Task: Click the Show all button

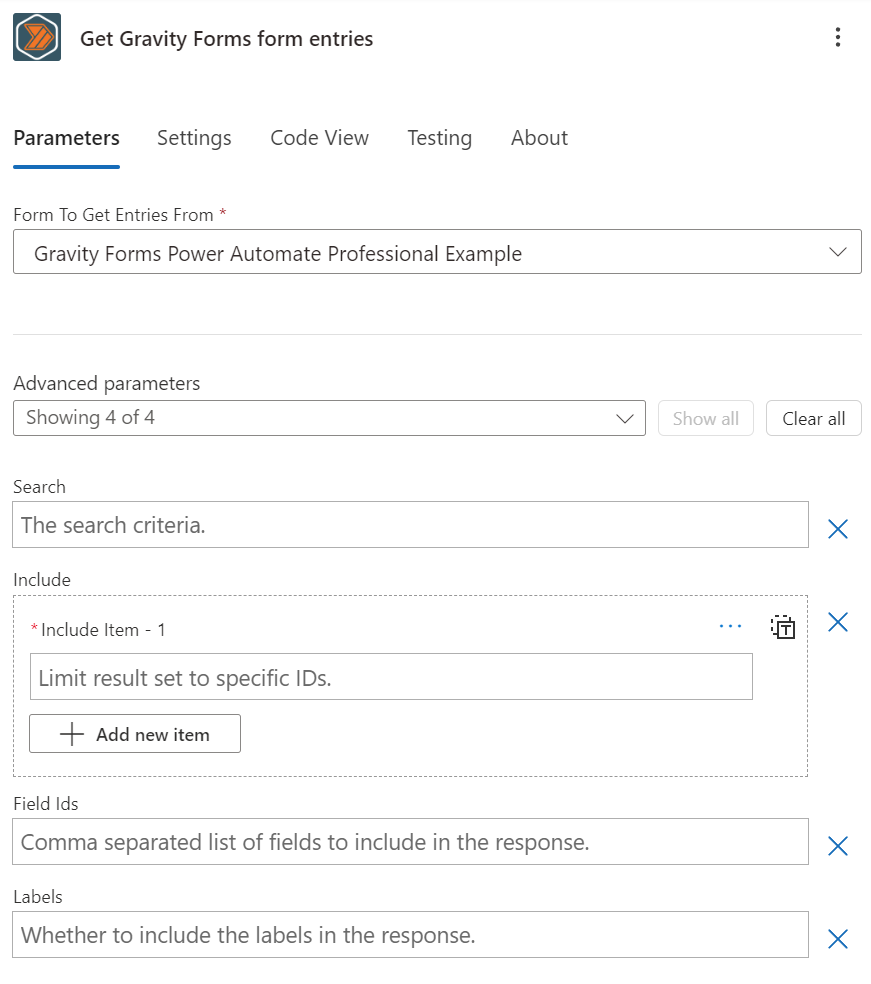Action: point(705,418)
